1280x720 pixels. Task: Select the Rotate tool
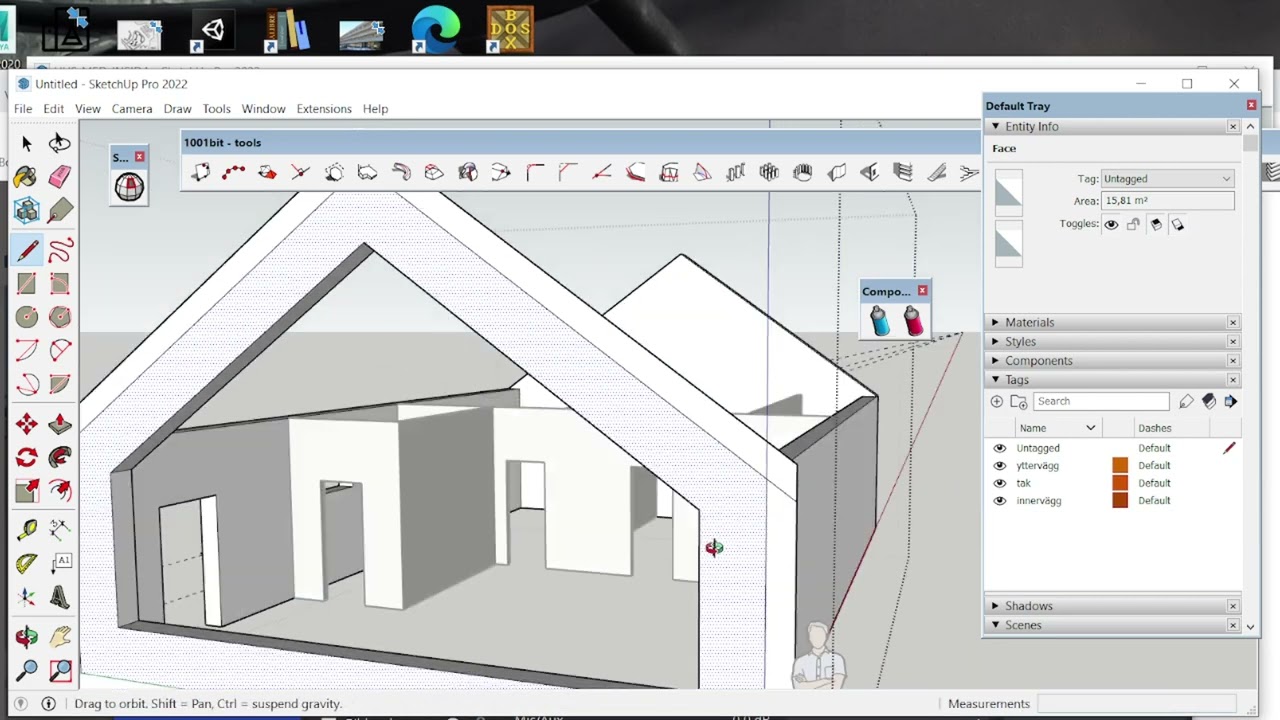click(x=27, y=458)
